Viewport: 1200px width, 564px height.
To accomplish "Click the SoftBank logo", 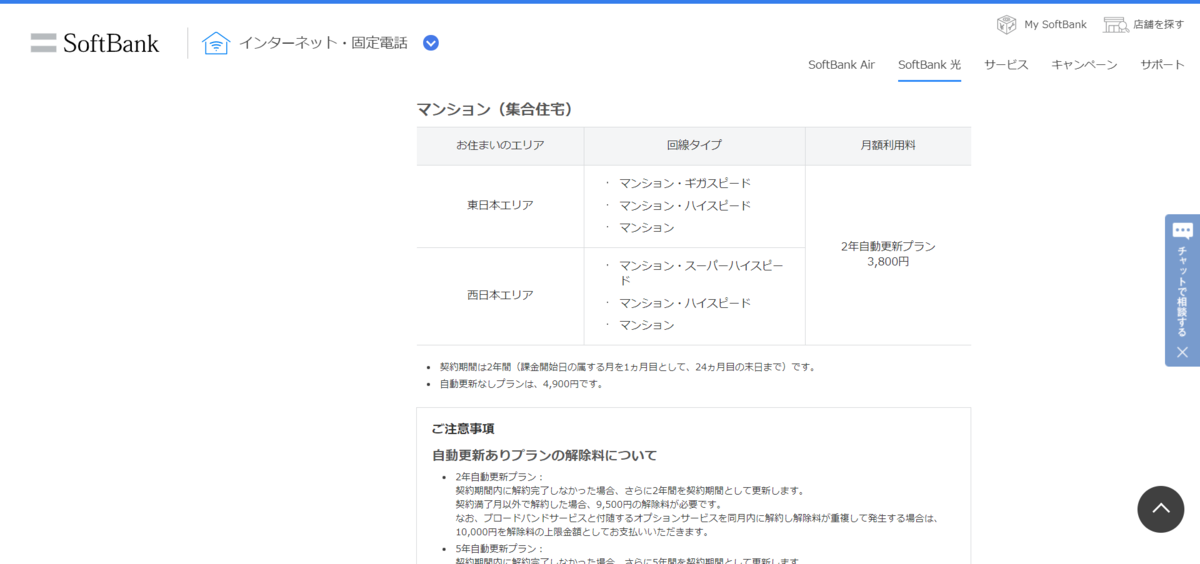I will 95,43.
